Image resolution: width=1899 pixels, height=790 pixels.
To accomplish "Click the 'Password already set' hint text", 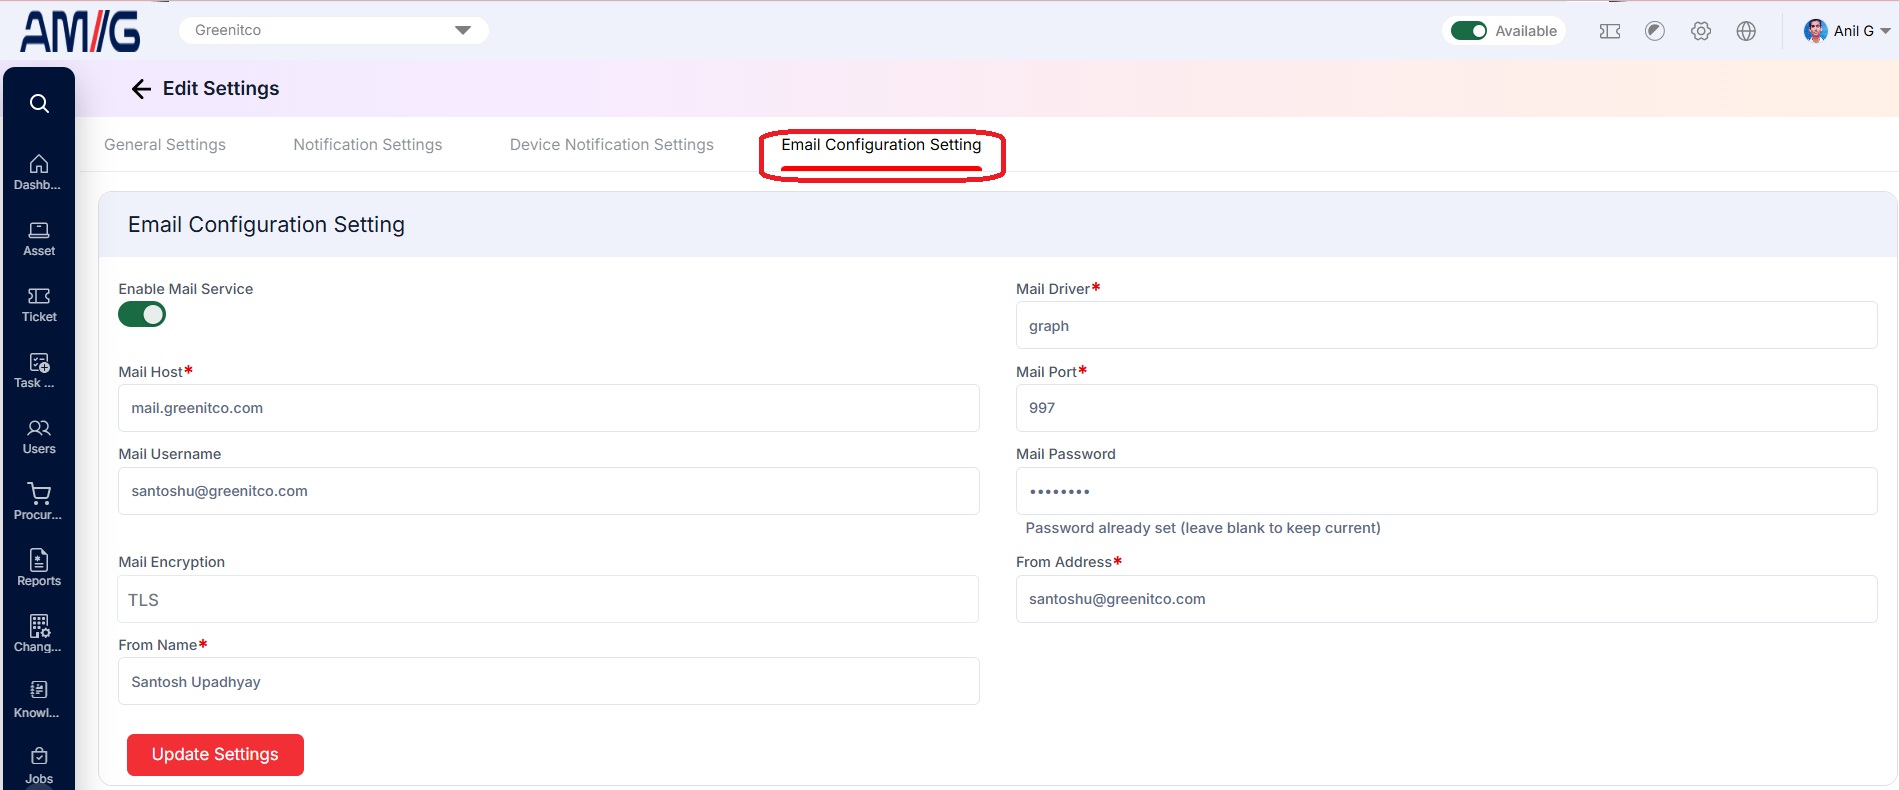I will (1203, 528).
